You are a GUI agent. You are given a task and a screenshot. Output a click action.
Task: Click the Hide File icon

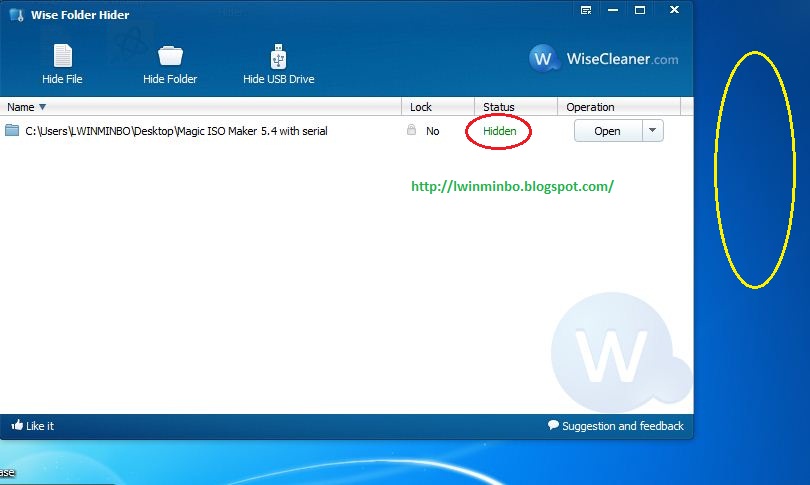(x=63, y=56)
